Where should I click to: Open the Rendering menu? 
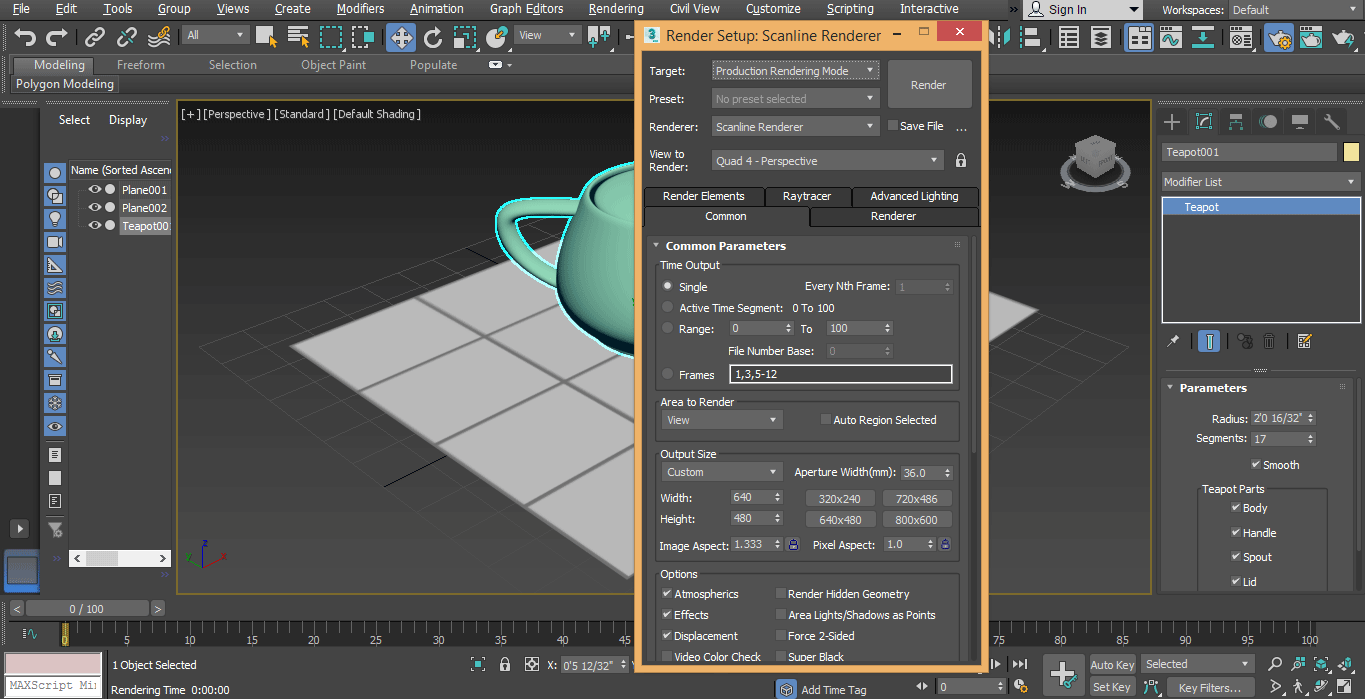click(x=615, y=9)
